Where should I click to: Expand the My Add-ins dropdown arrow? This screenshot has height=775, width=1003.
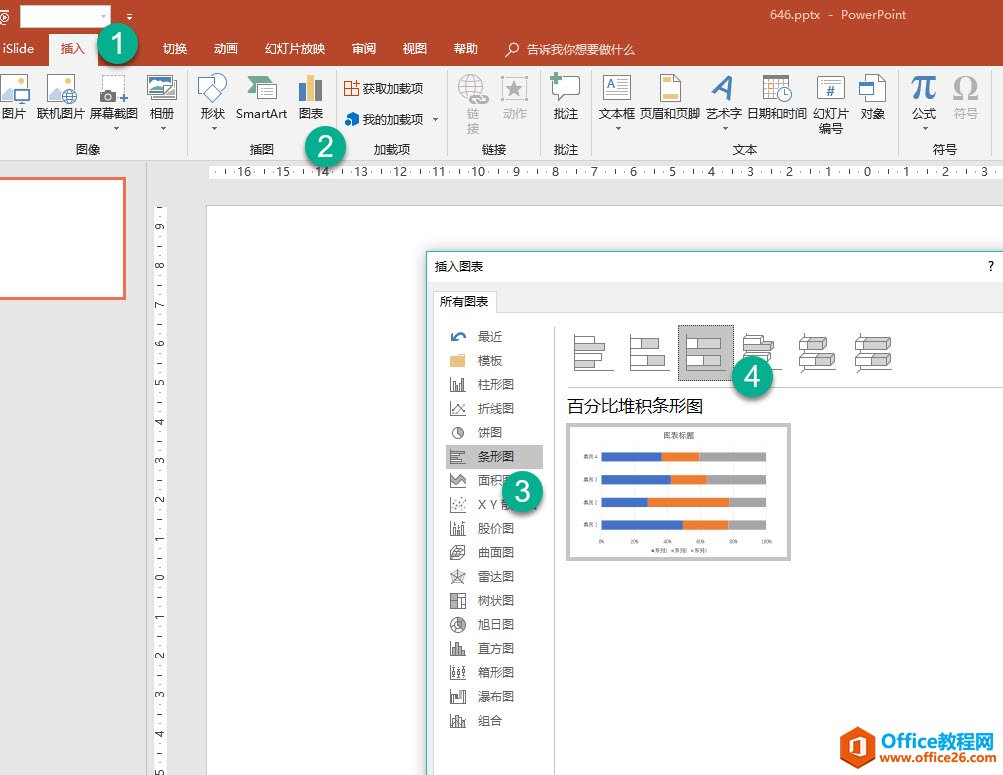click(x=436, y=120)
